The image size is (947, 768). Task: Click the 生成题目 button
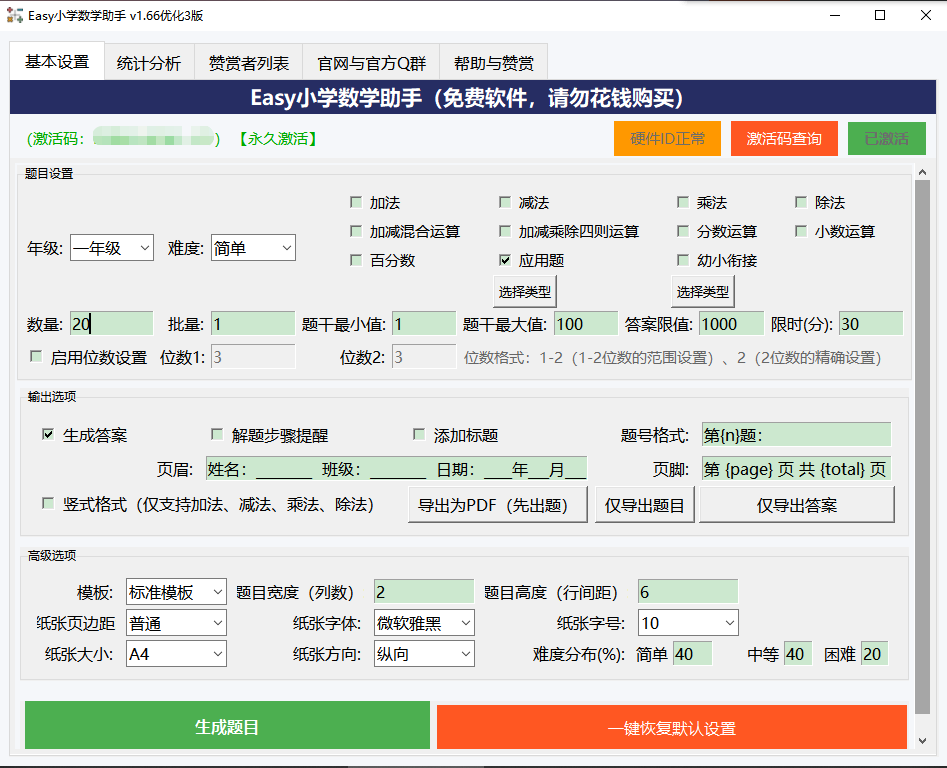point(225,726)
